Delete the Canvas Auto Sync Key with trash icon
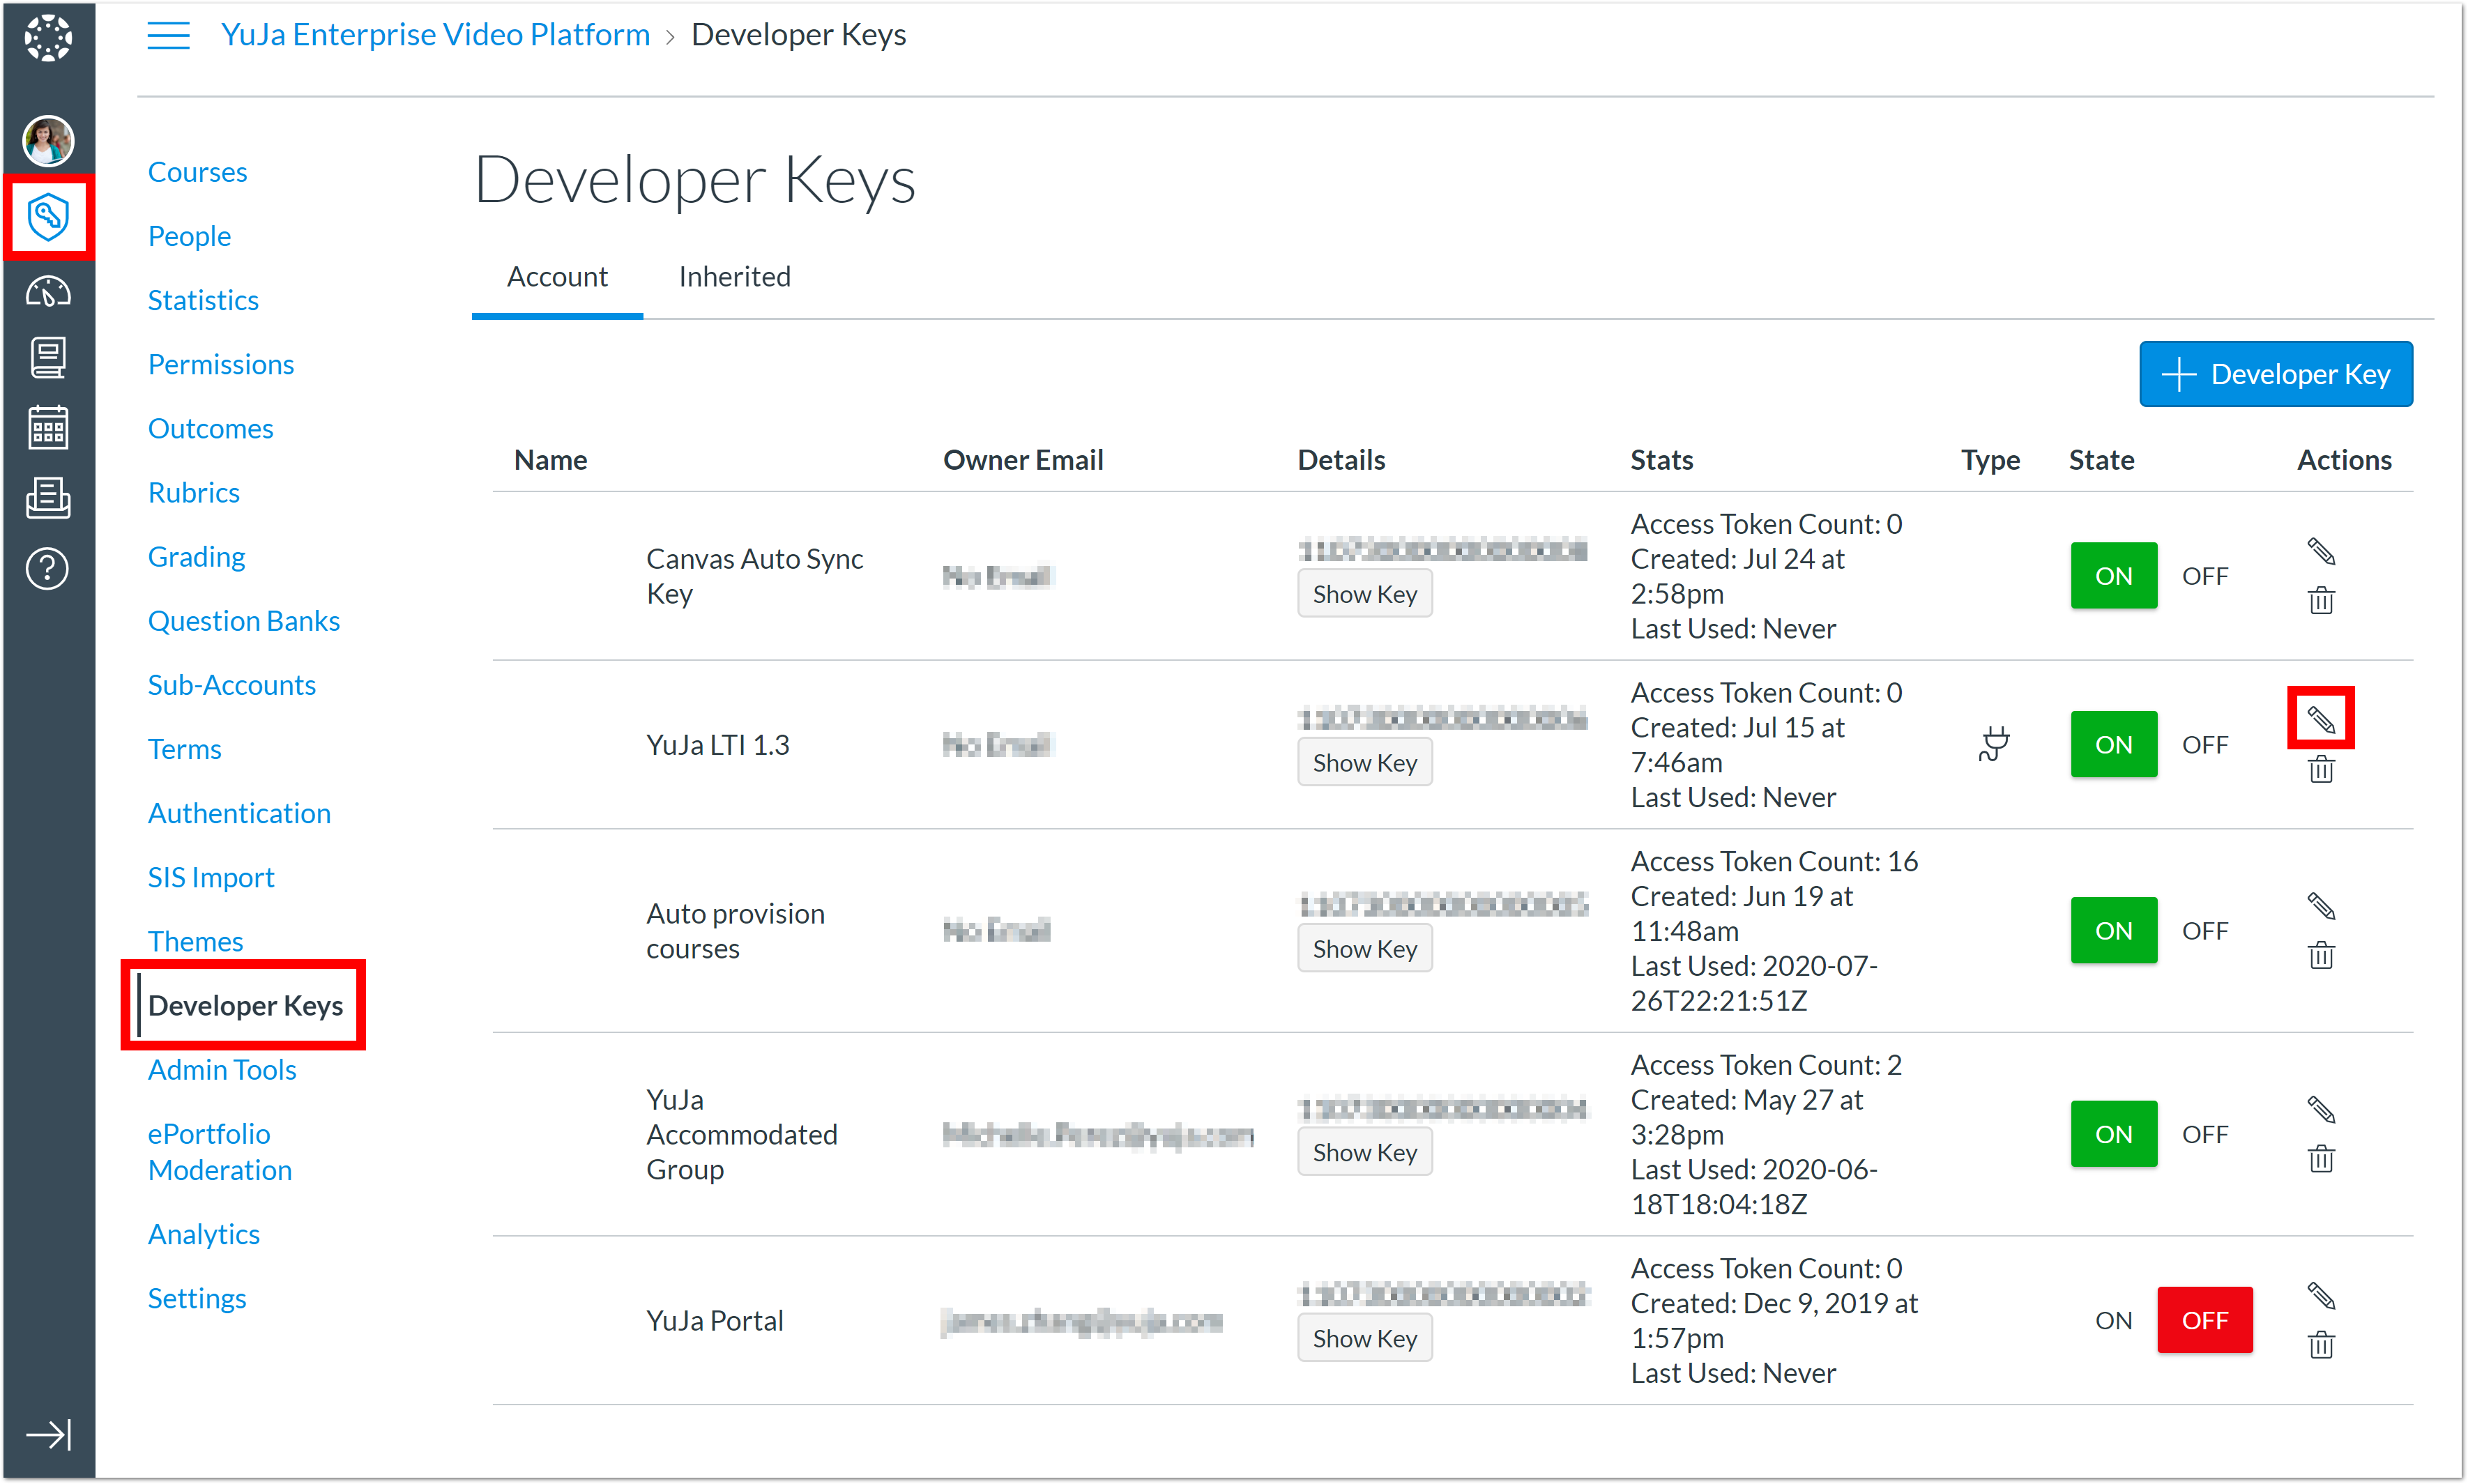Screen dimensions: 2468x1484 [2320, 600]
